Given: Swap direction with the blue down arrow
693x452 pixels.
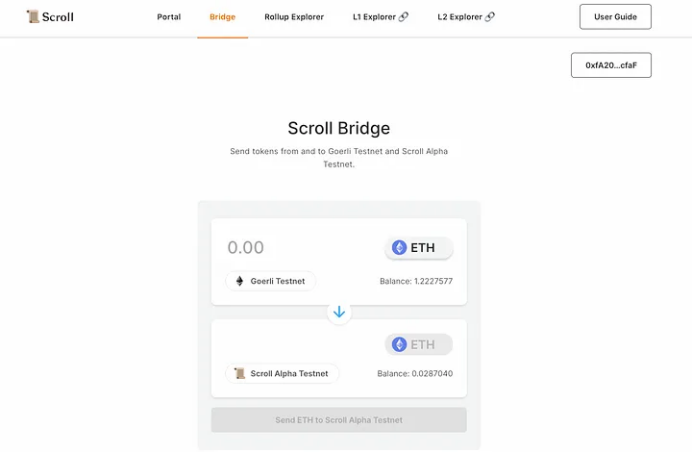Looking at the screenshot, I should coord(339,312).
